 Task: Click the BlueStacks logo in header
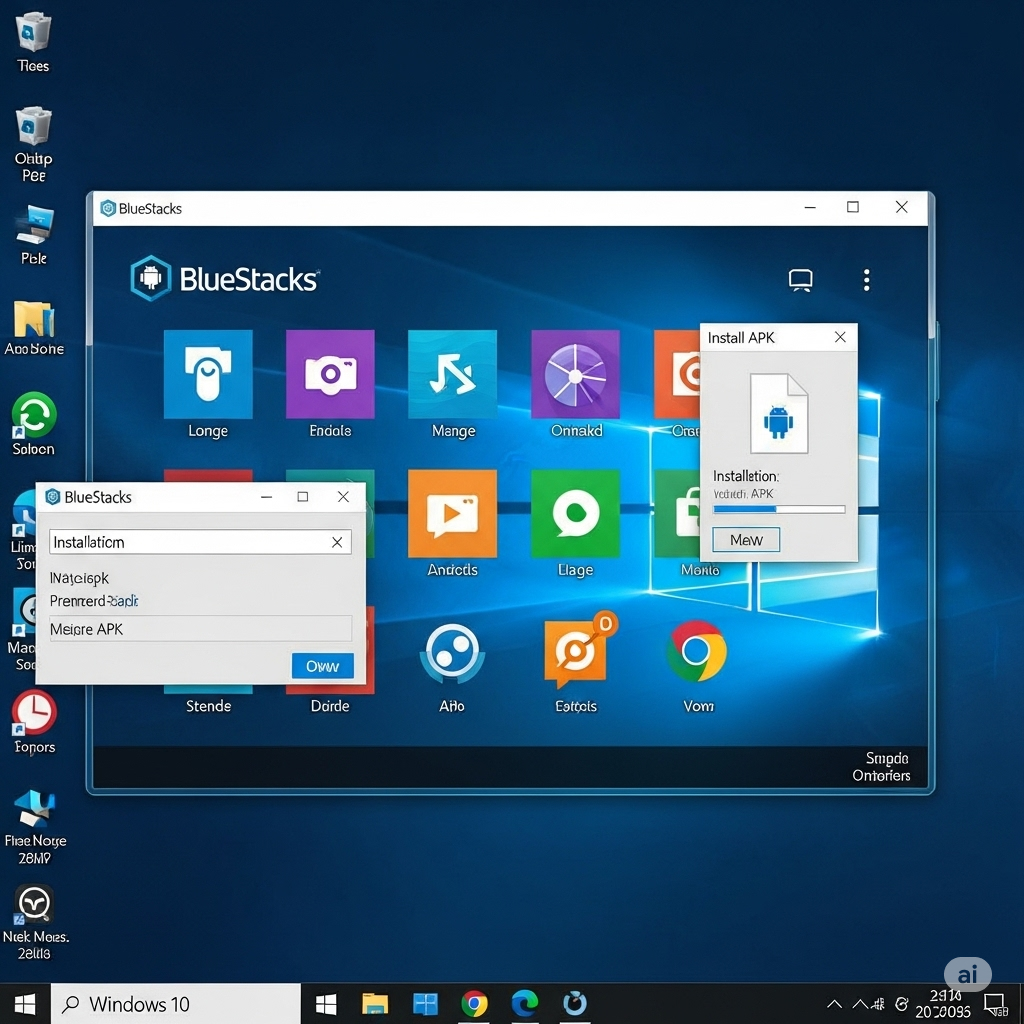[224, 279]
